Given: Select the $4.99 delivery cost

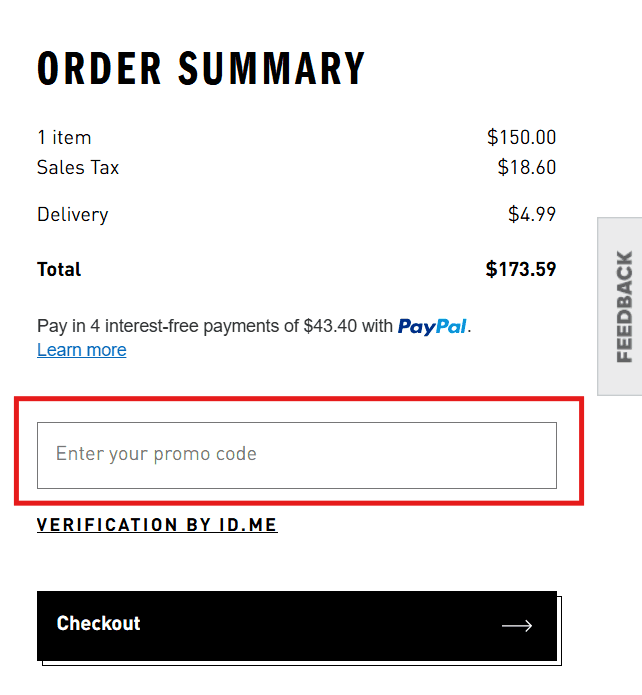Looking at the screenshot, I should pos(532,214).
